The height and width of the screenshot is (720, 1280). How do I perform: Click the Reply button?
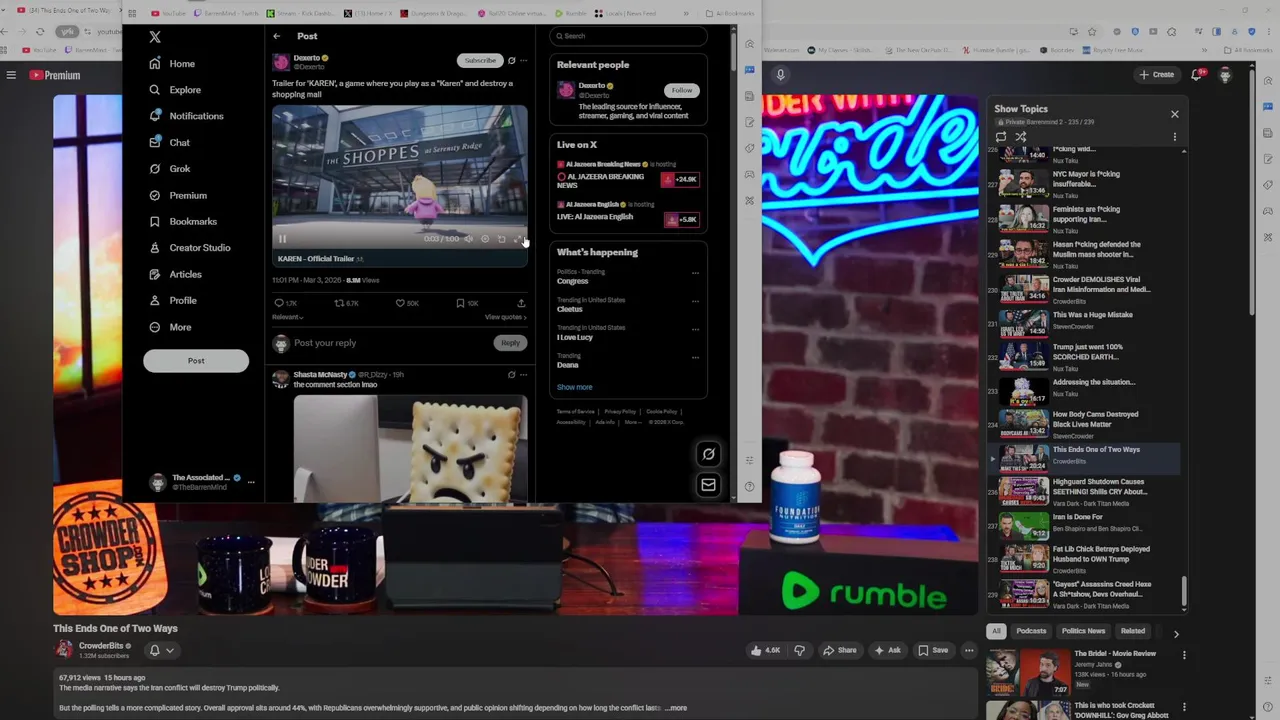click(510, 343)
